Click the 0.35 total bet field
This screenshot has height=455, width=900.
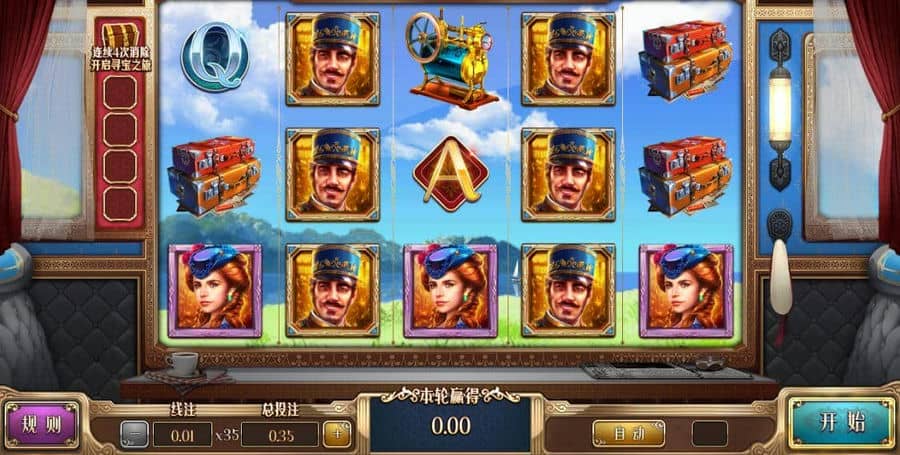280,435
